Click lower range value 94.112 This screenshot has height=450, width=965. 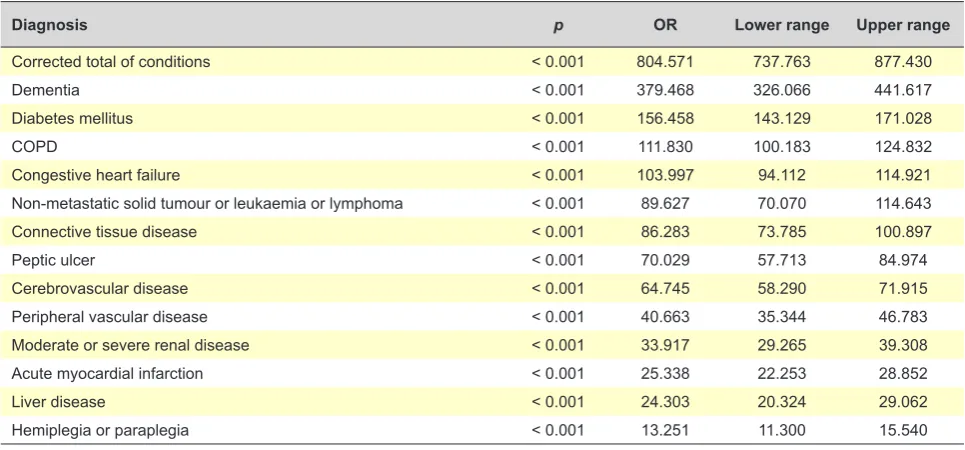tap(782, 175)
